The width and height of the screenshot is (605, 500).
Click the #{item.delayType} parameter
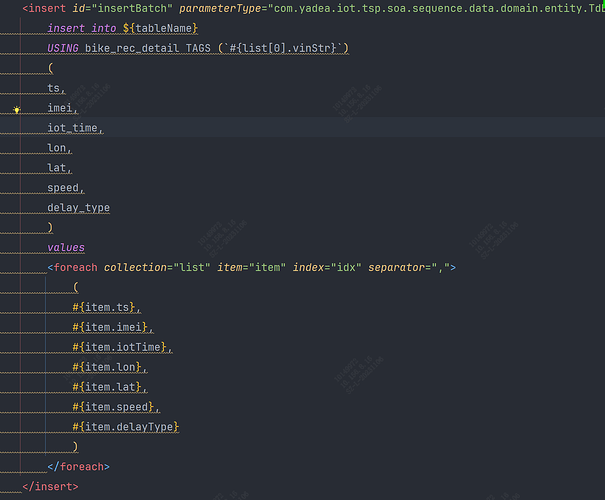[x=125, y=427]
